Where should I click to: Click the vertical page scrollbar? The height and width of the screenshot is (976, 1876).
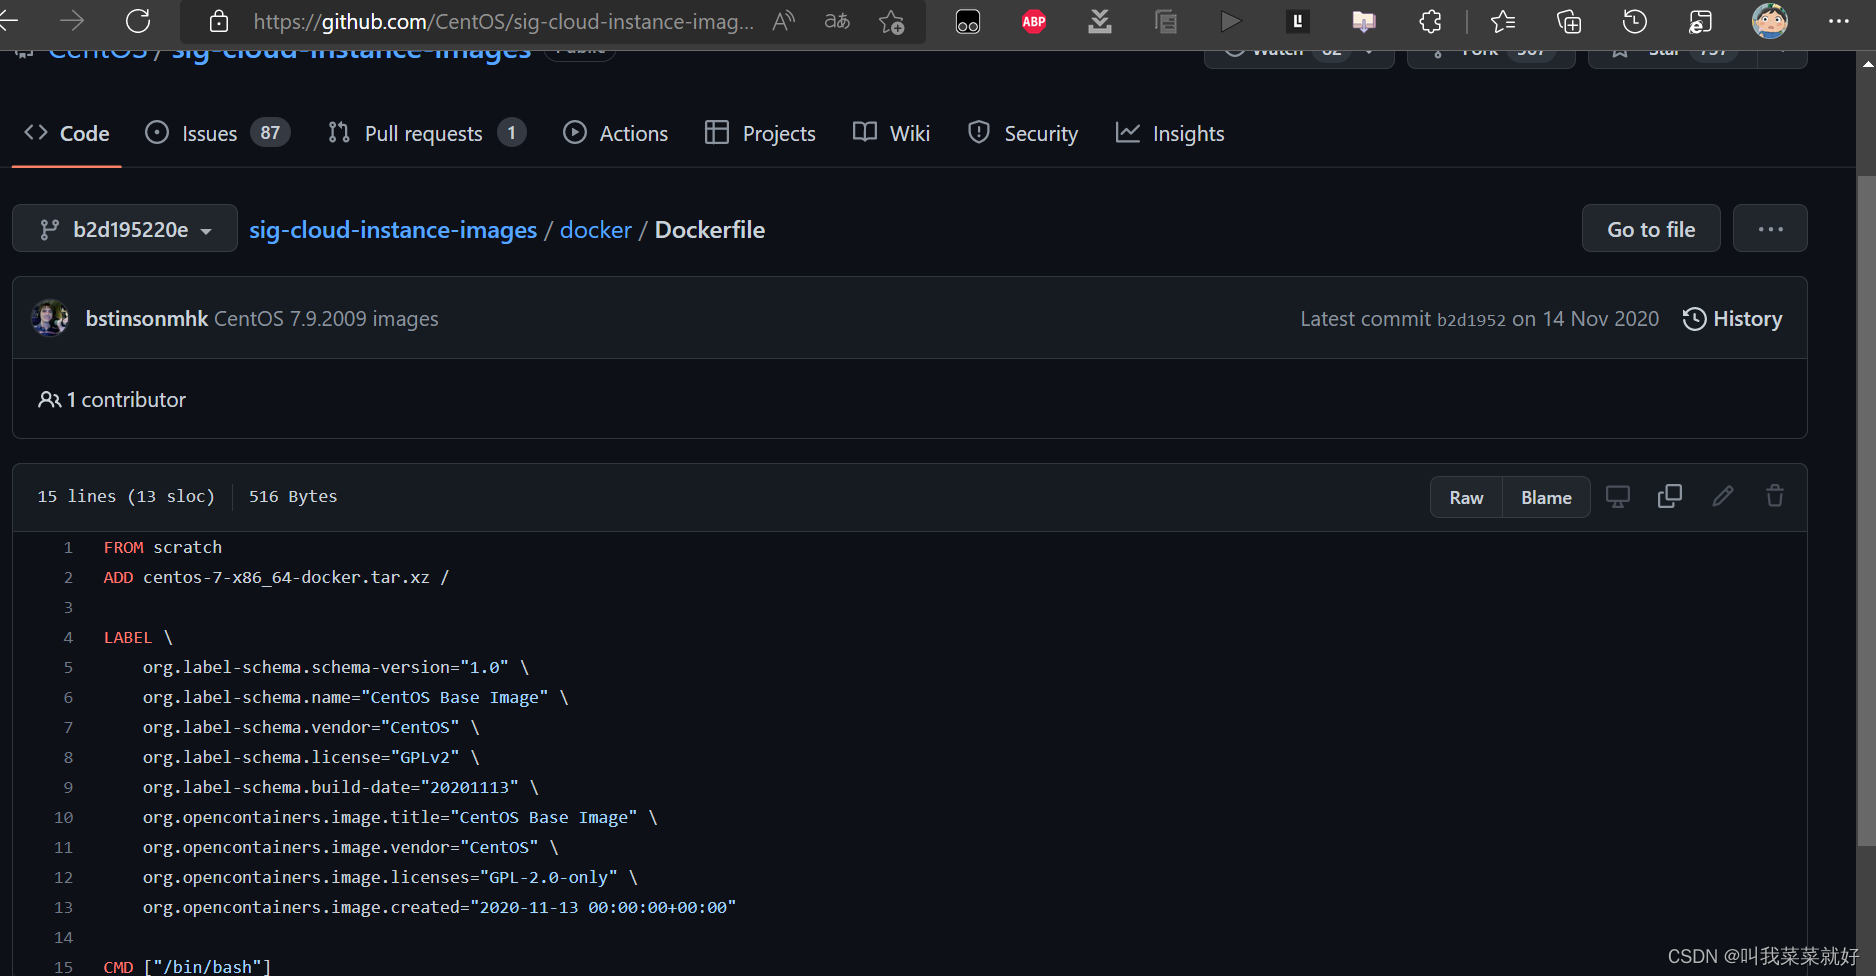coord(1866,510)
